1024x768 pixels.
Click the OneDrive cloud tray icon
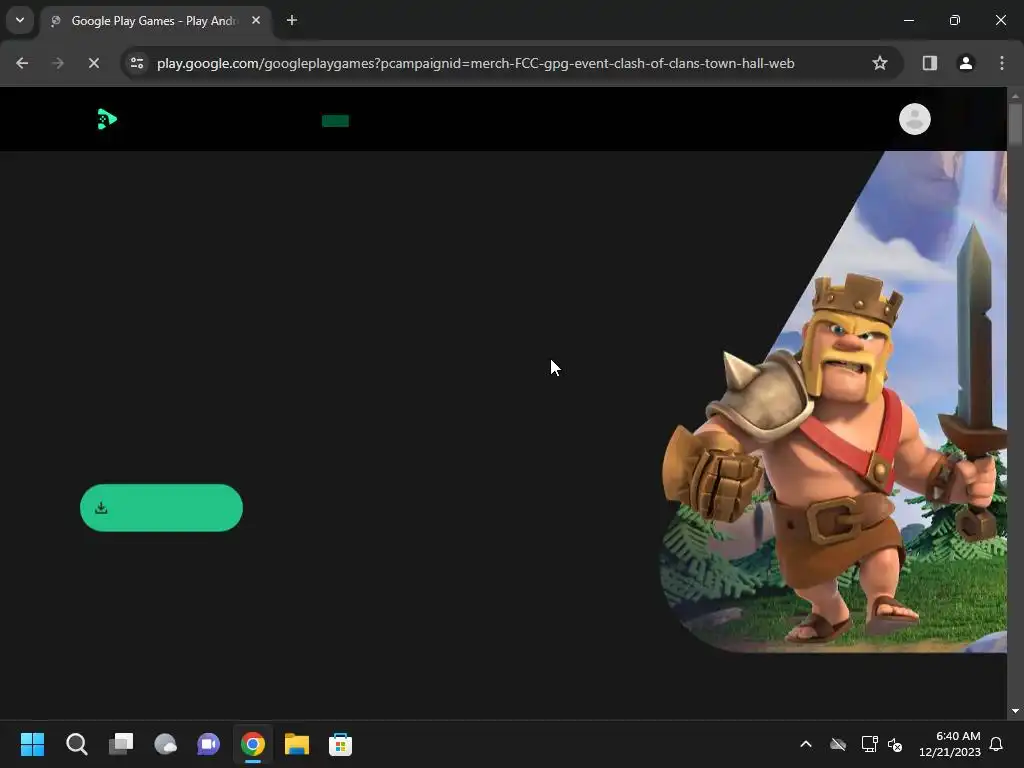838,744
